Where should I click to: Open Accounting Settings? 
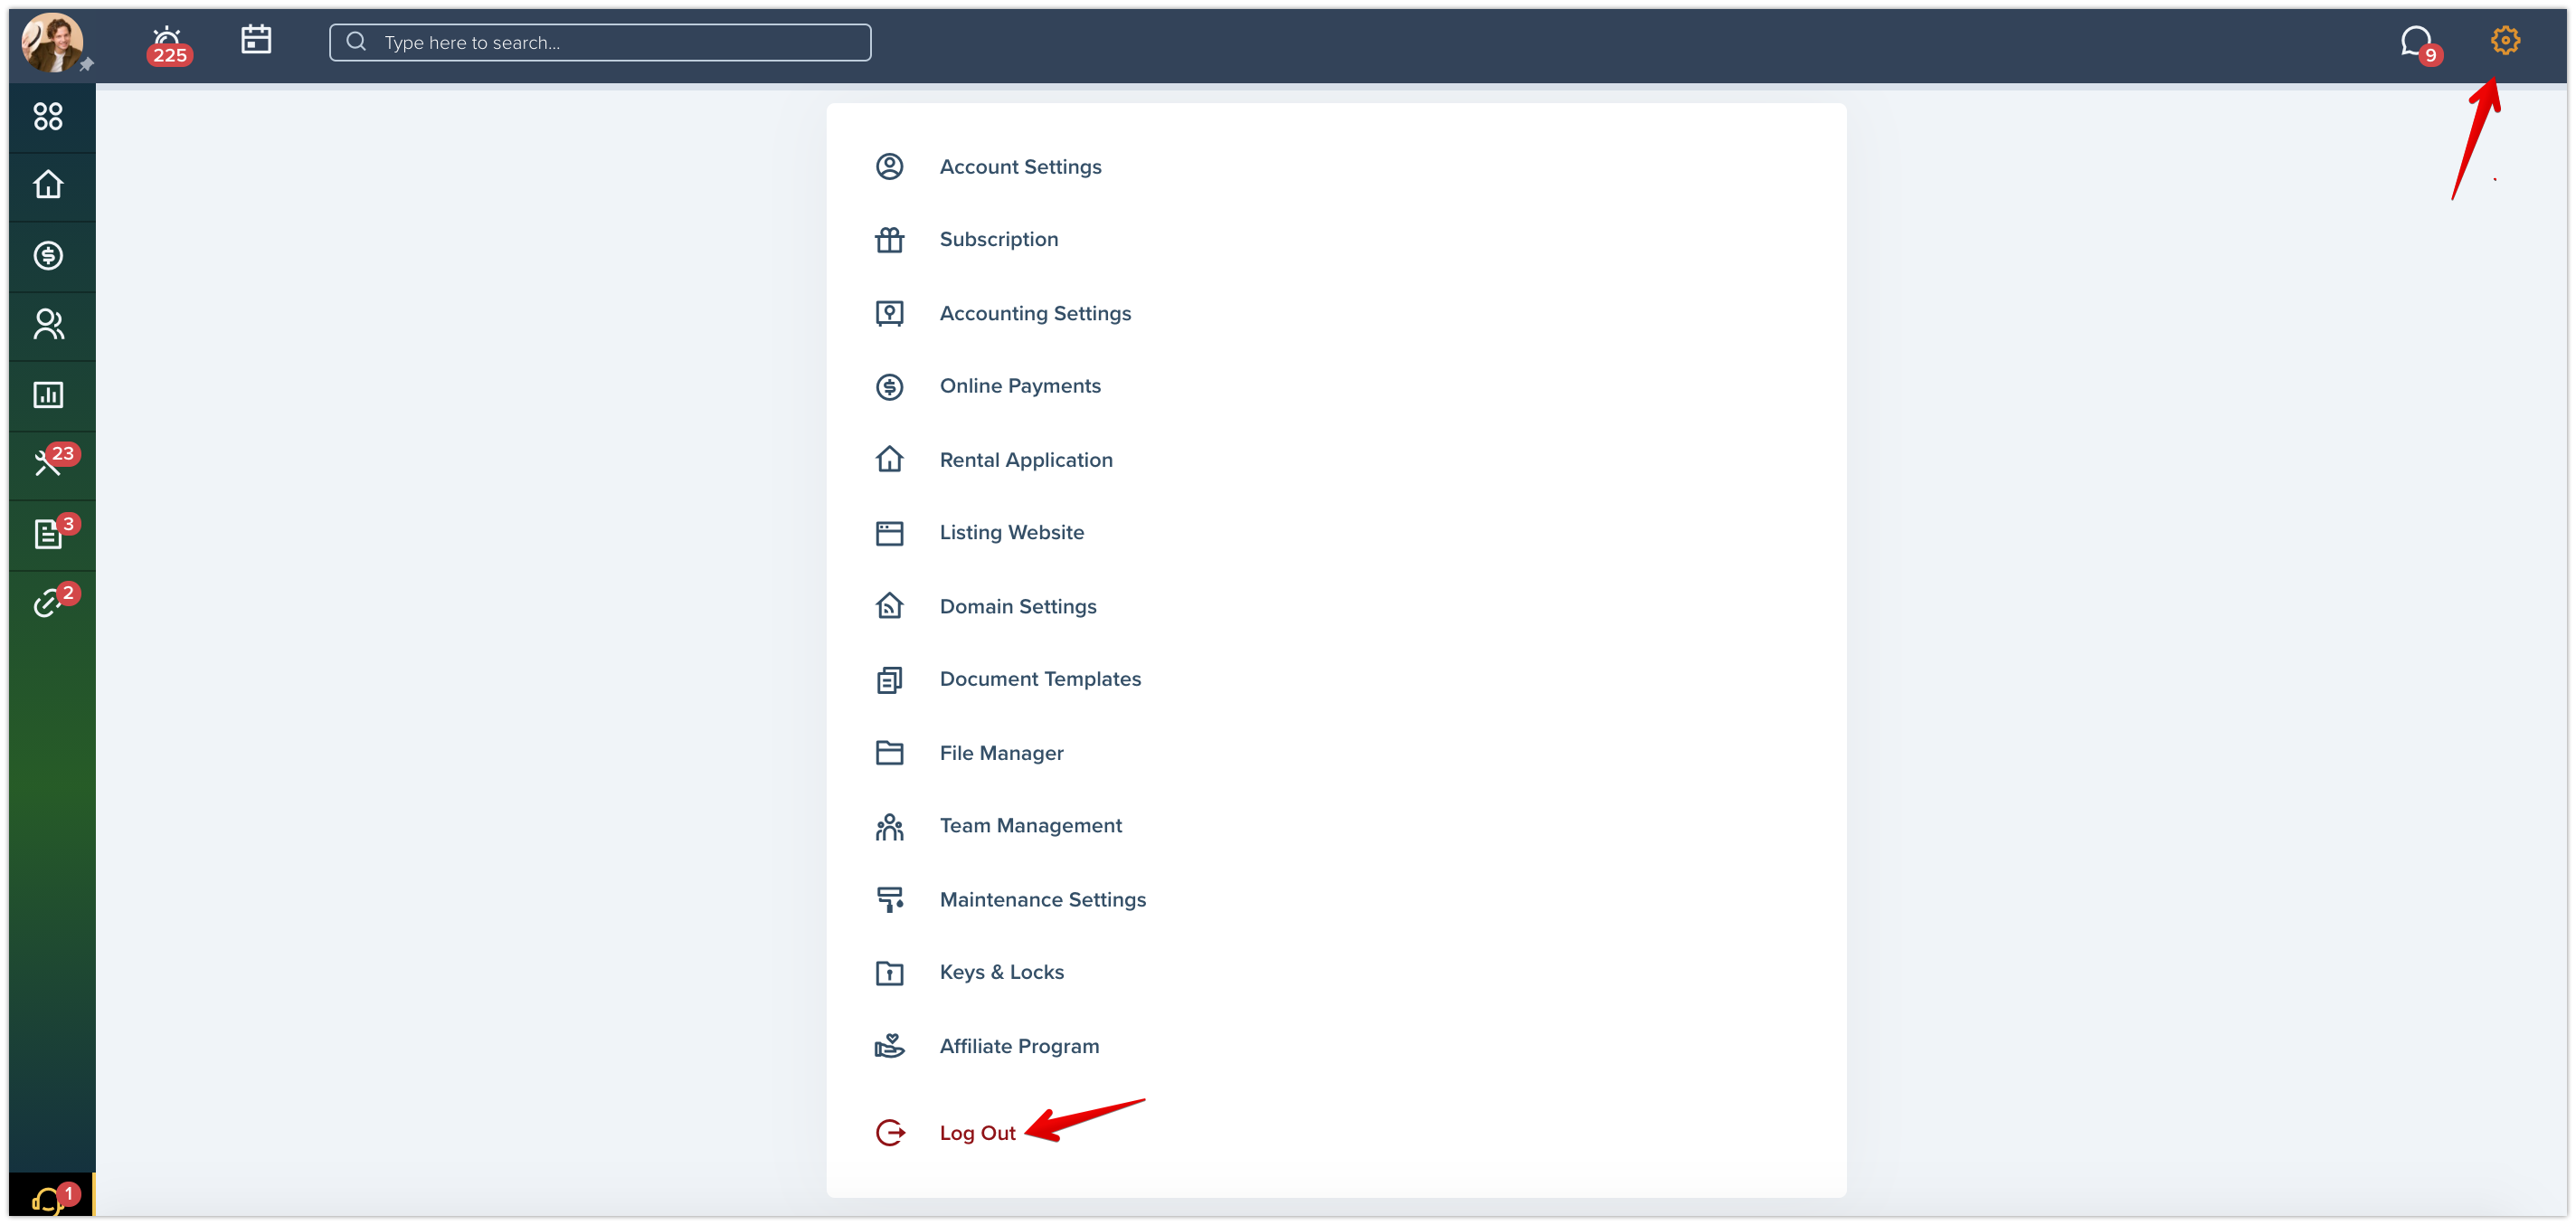click(1035, 314)
